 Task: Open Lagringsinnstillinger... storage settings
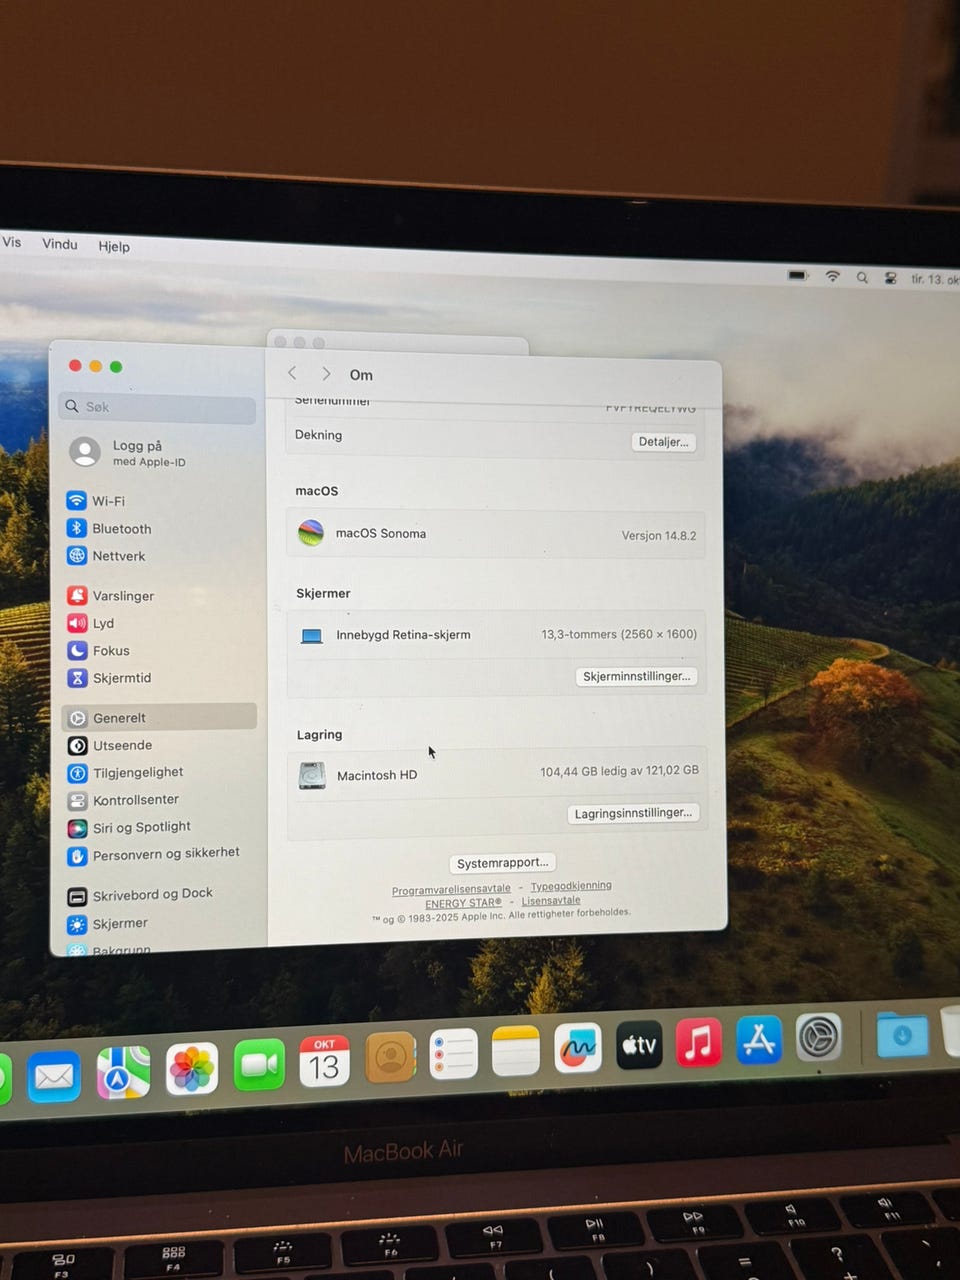coord(633,813)
